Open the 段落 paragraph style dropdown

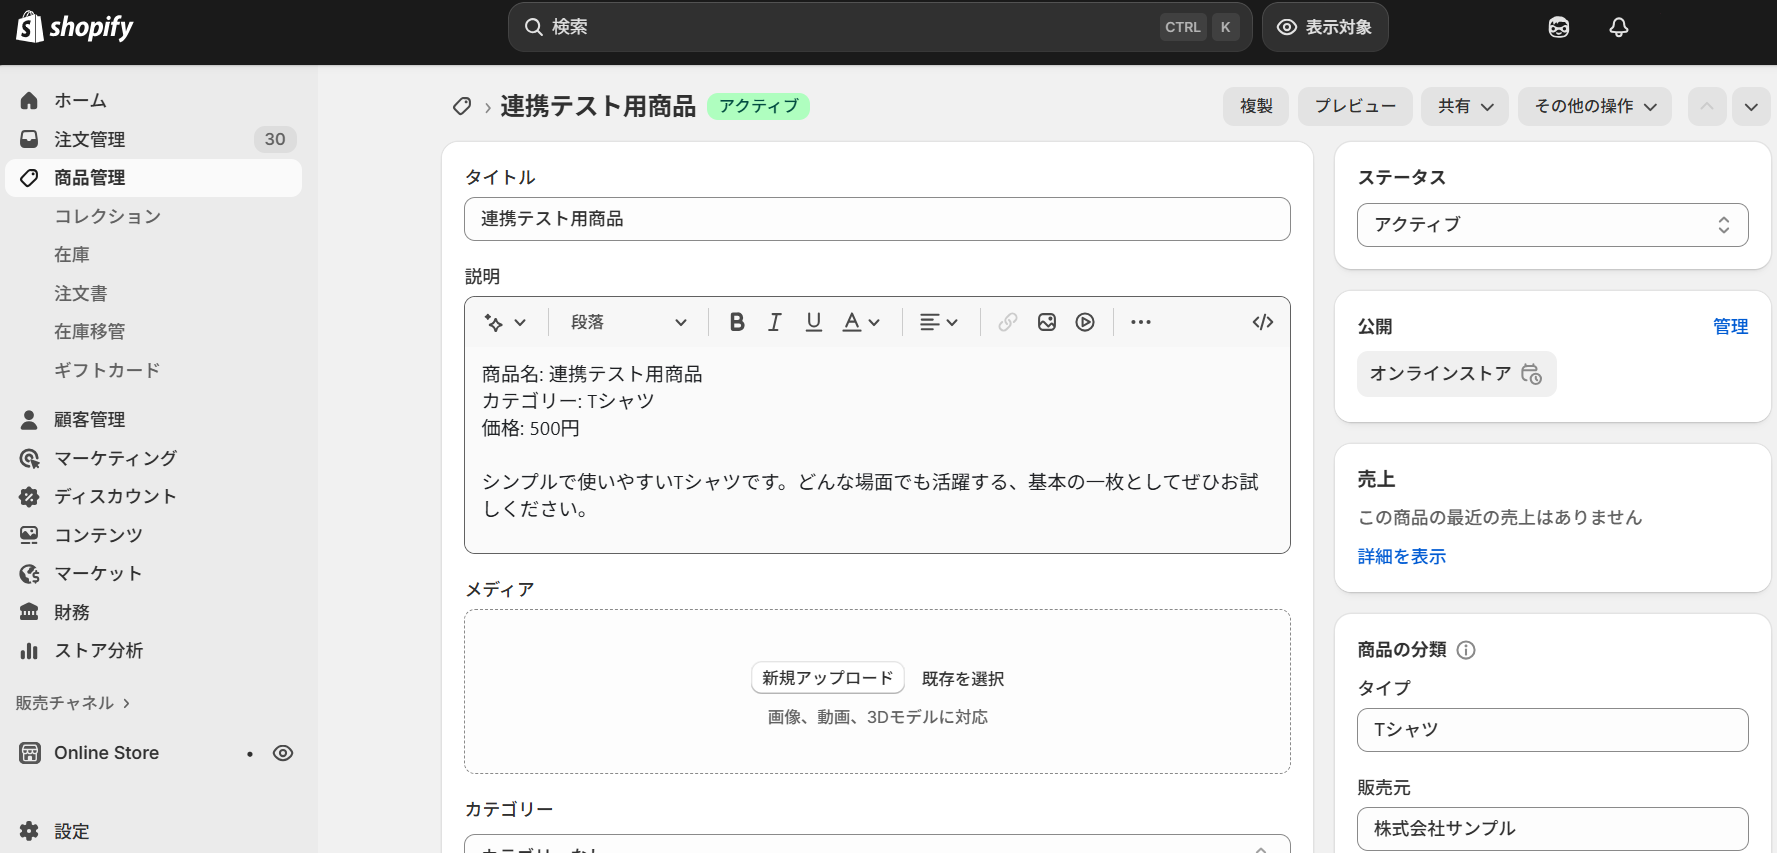(628, 322)
